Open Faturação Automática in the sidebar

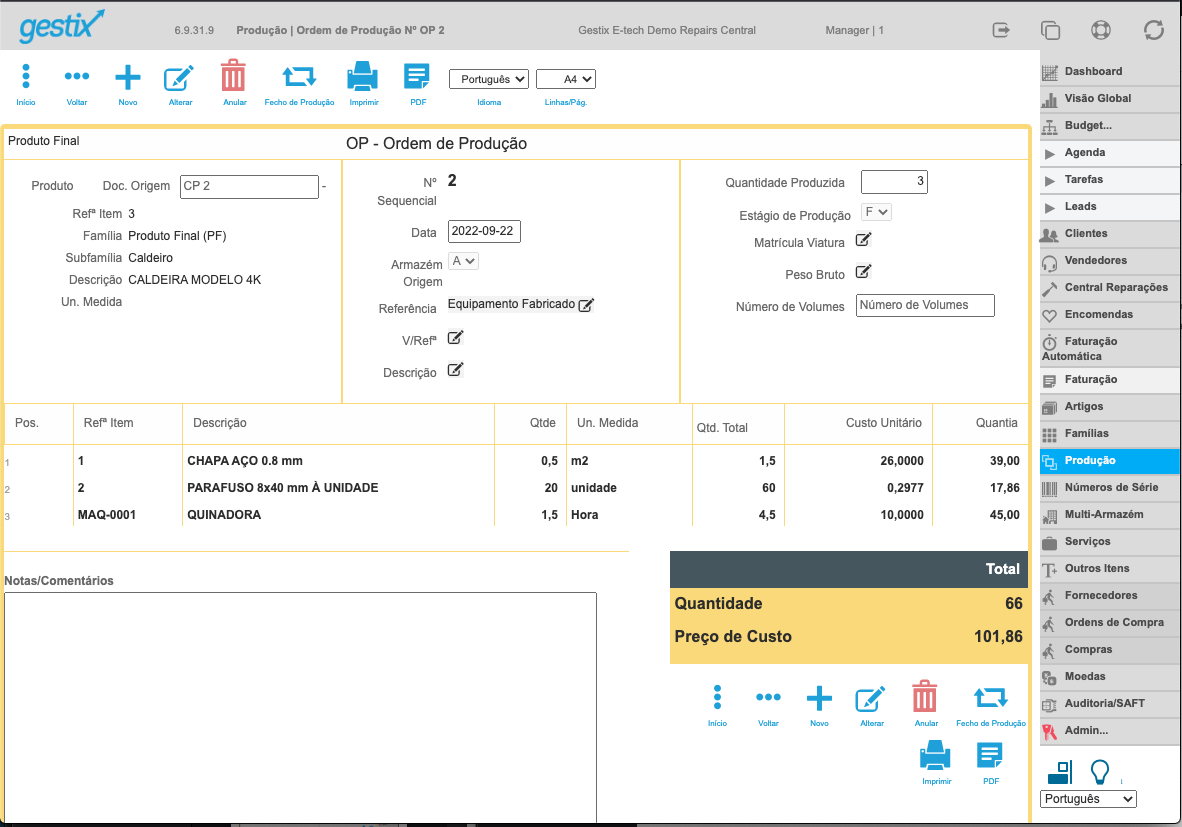coord(1110,348)
